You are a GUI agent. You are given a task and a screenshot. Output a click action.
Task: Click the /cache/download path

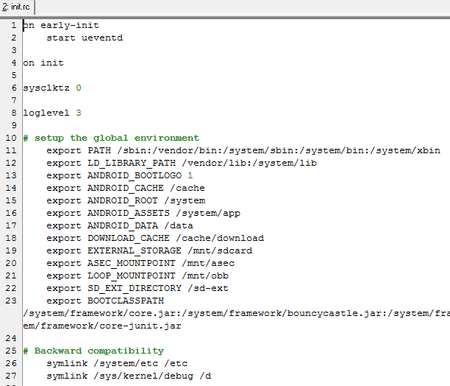[220, 238]
